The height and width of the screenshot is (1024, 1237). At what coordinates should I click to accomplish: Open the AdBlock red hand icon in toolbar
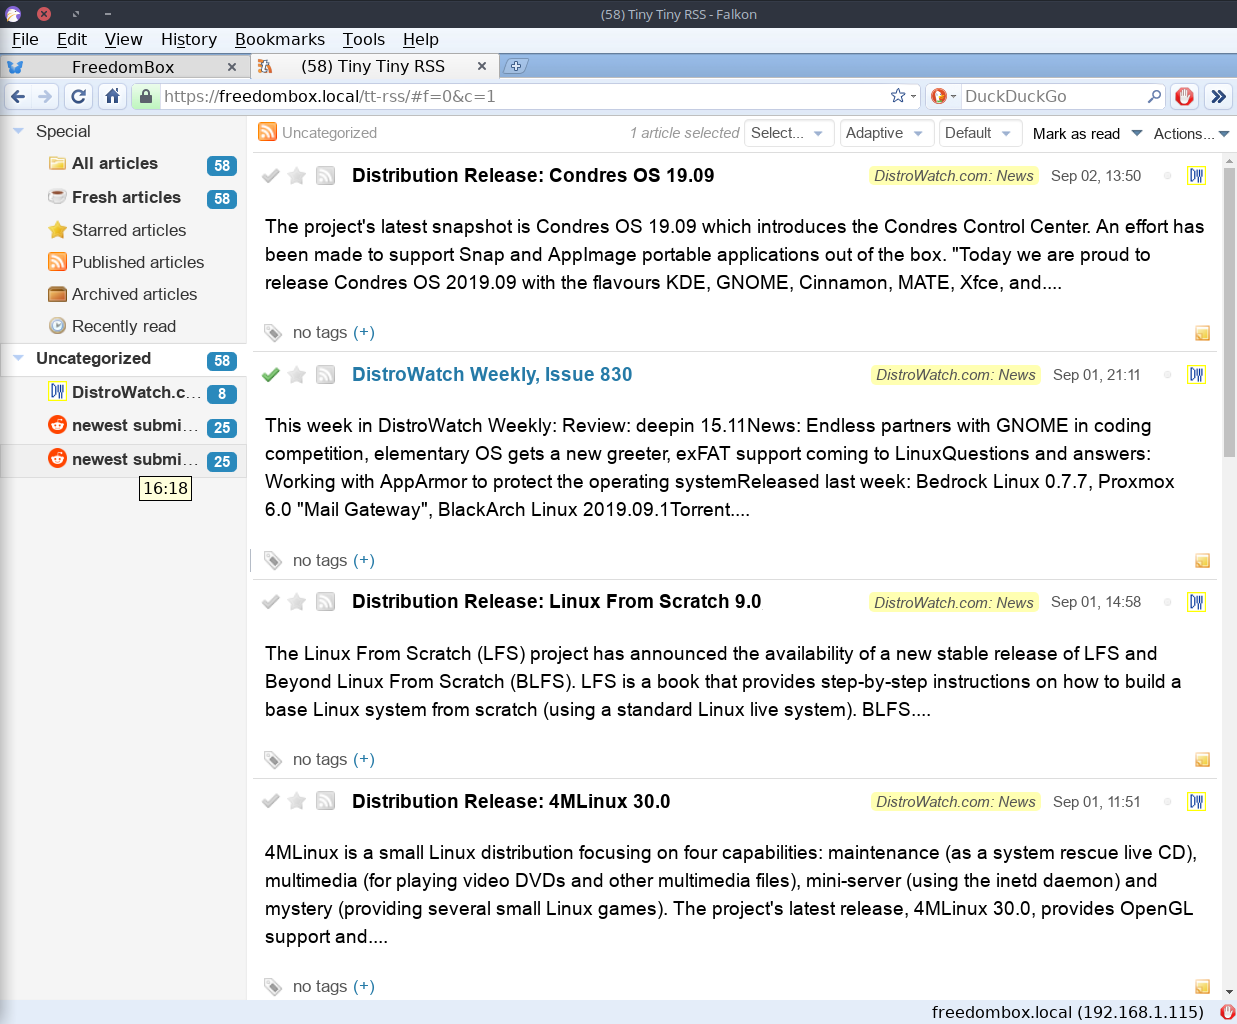tap(1185, 97)
